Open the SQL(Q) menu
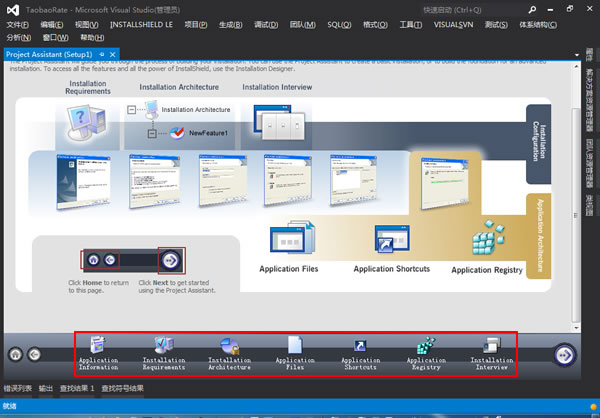The image size is (600, 418). [339, 25]
